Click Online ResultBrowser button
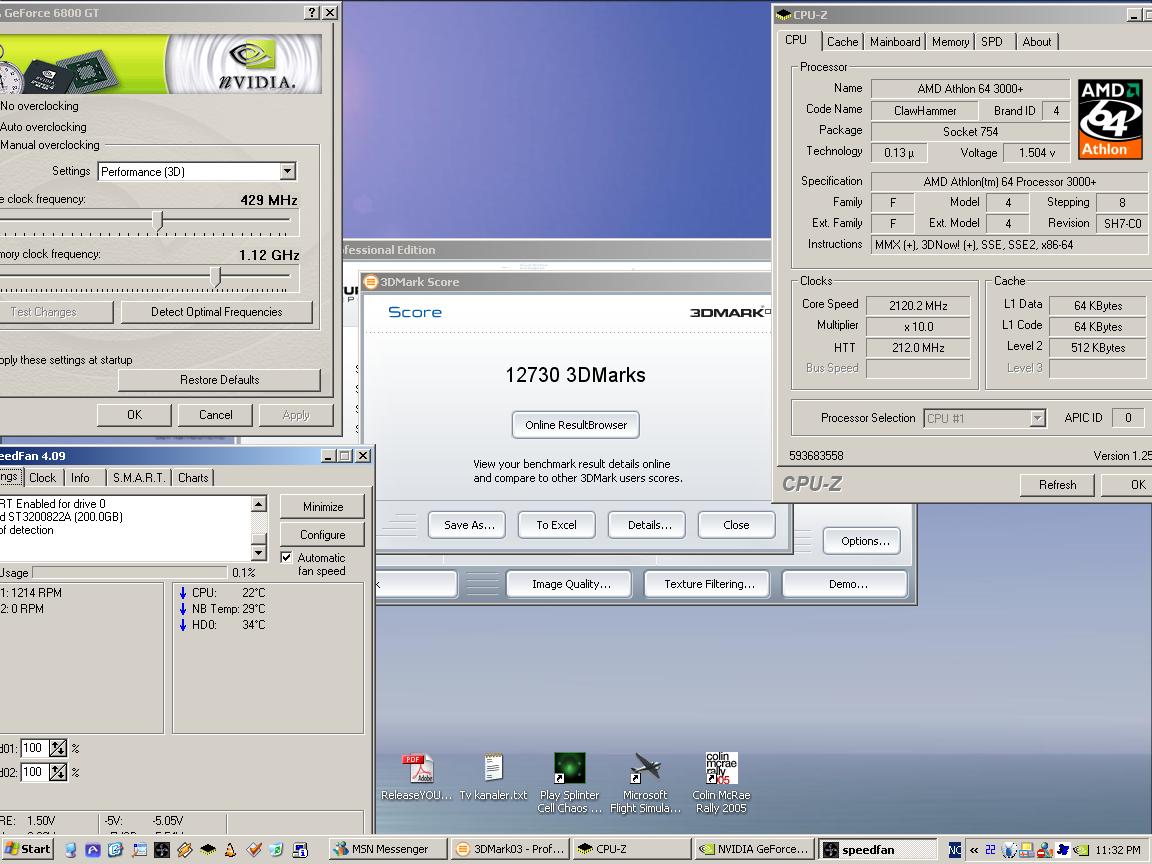This screenshot has height=864, width=1152. [x=576, y=425]
